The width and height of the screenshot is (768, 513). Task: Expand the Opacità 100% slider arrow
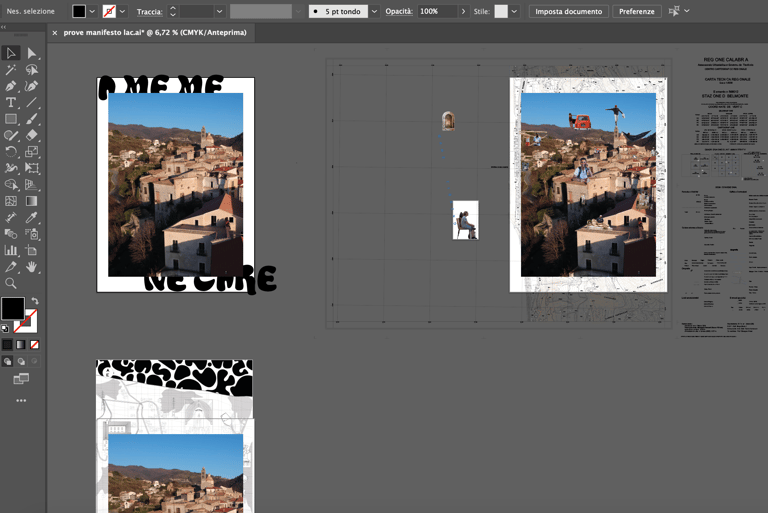point(463,11)
